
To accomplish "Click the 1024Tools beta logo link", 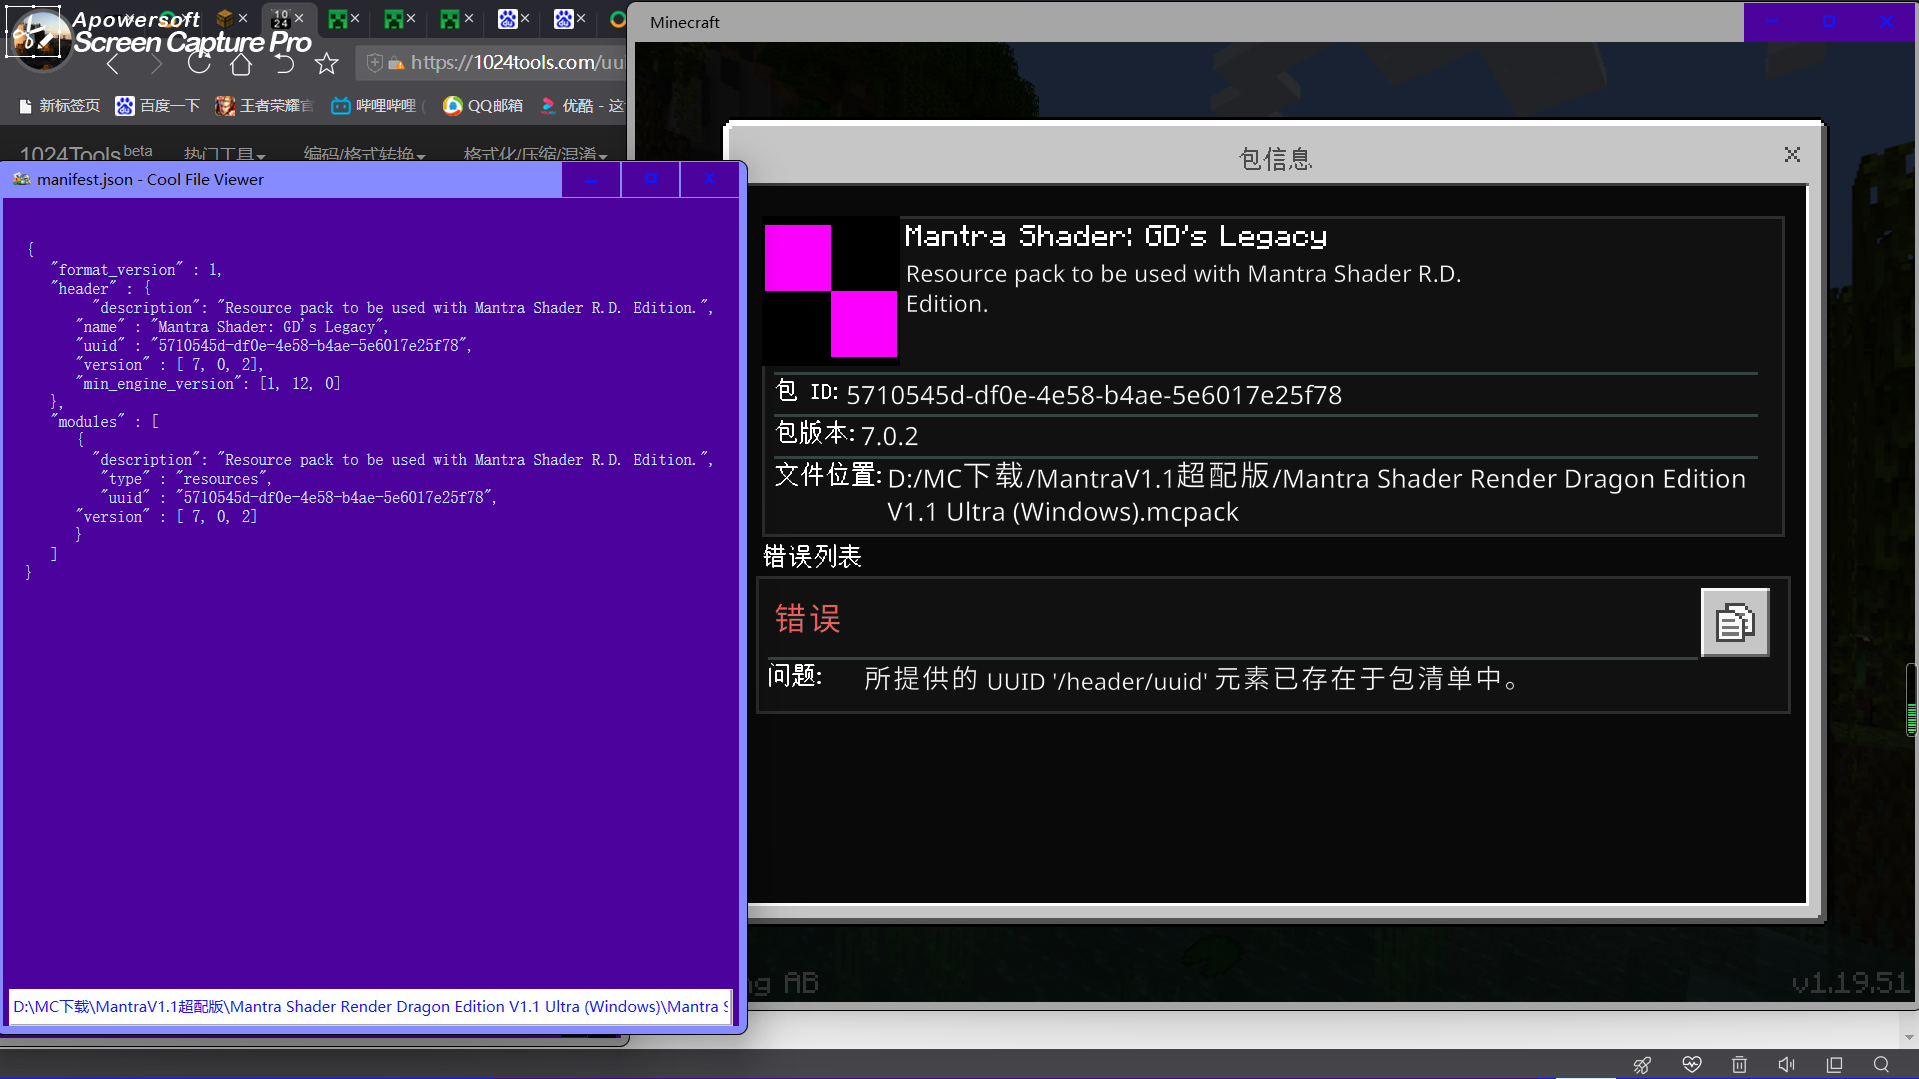I will click(86, 153).
